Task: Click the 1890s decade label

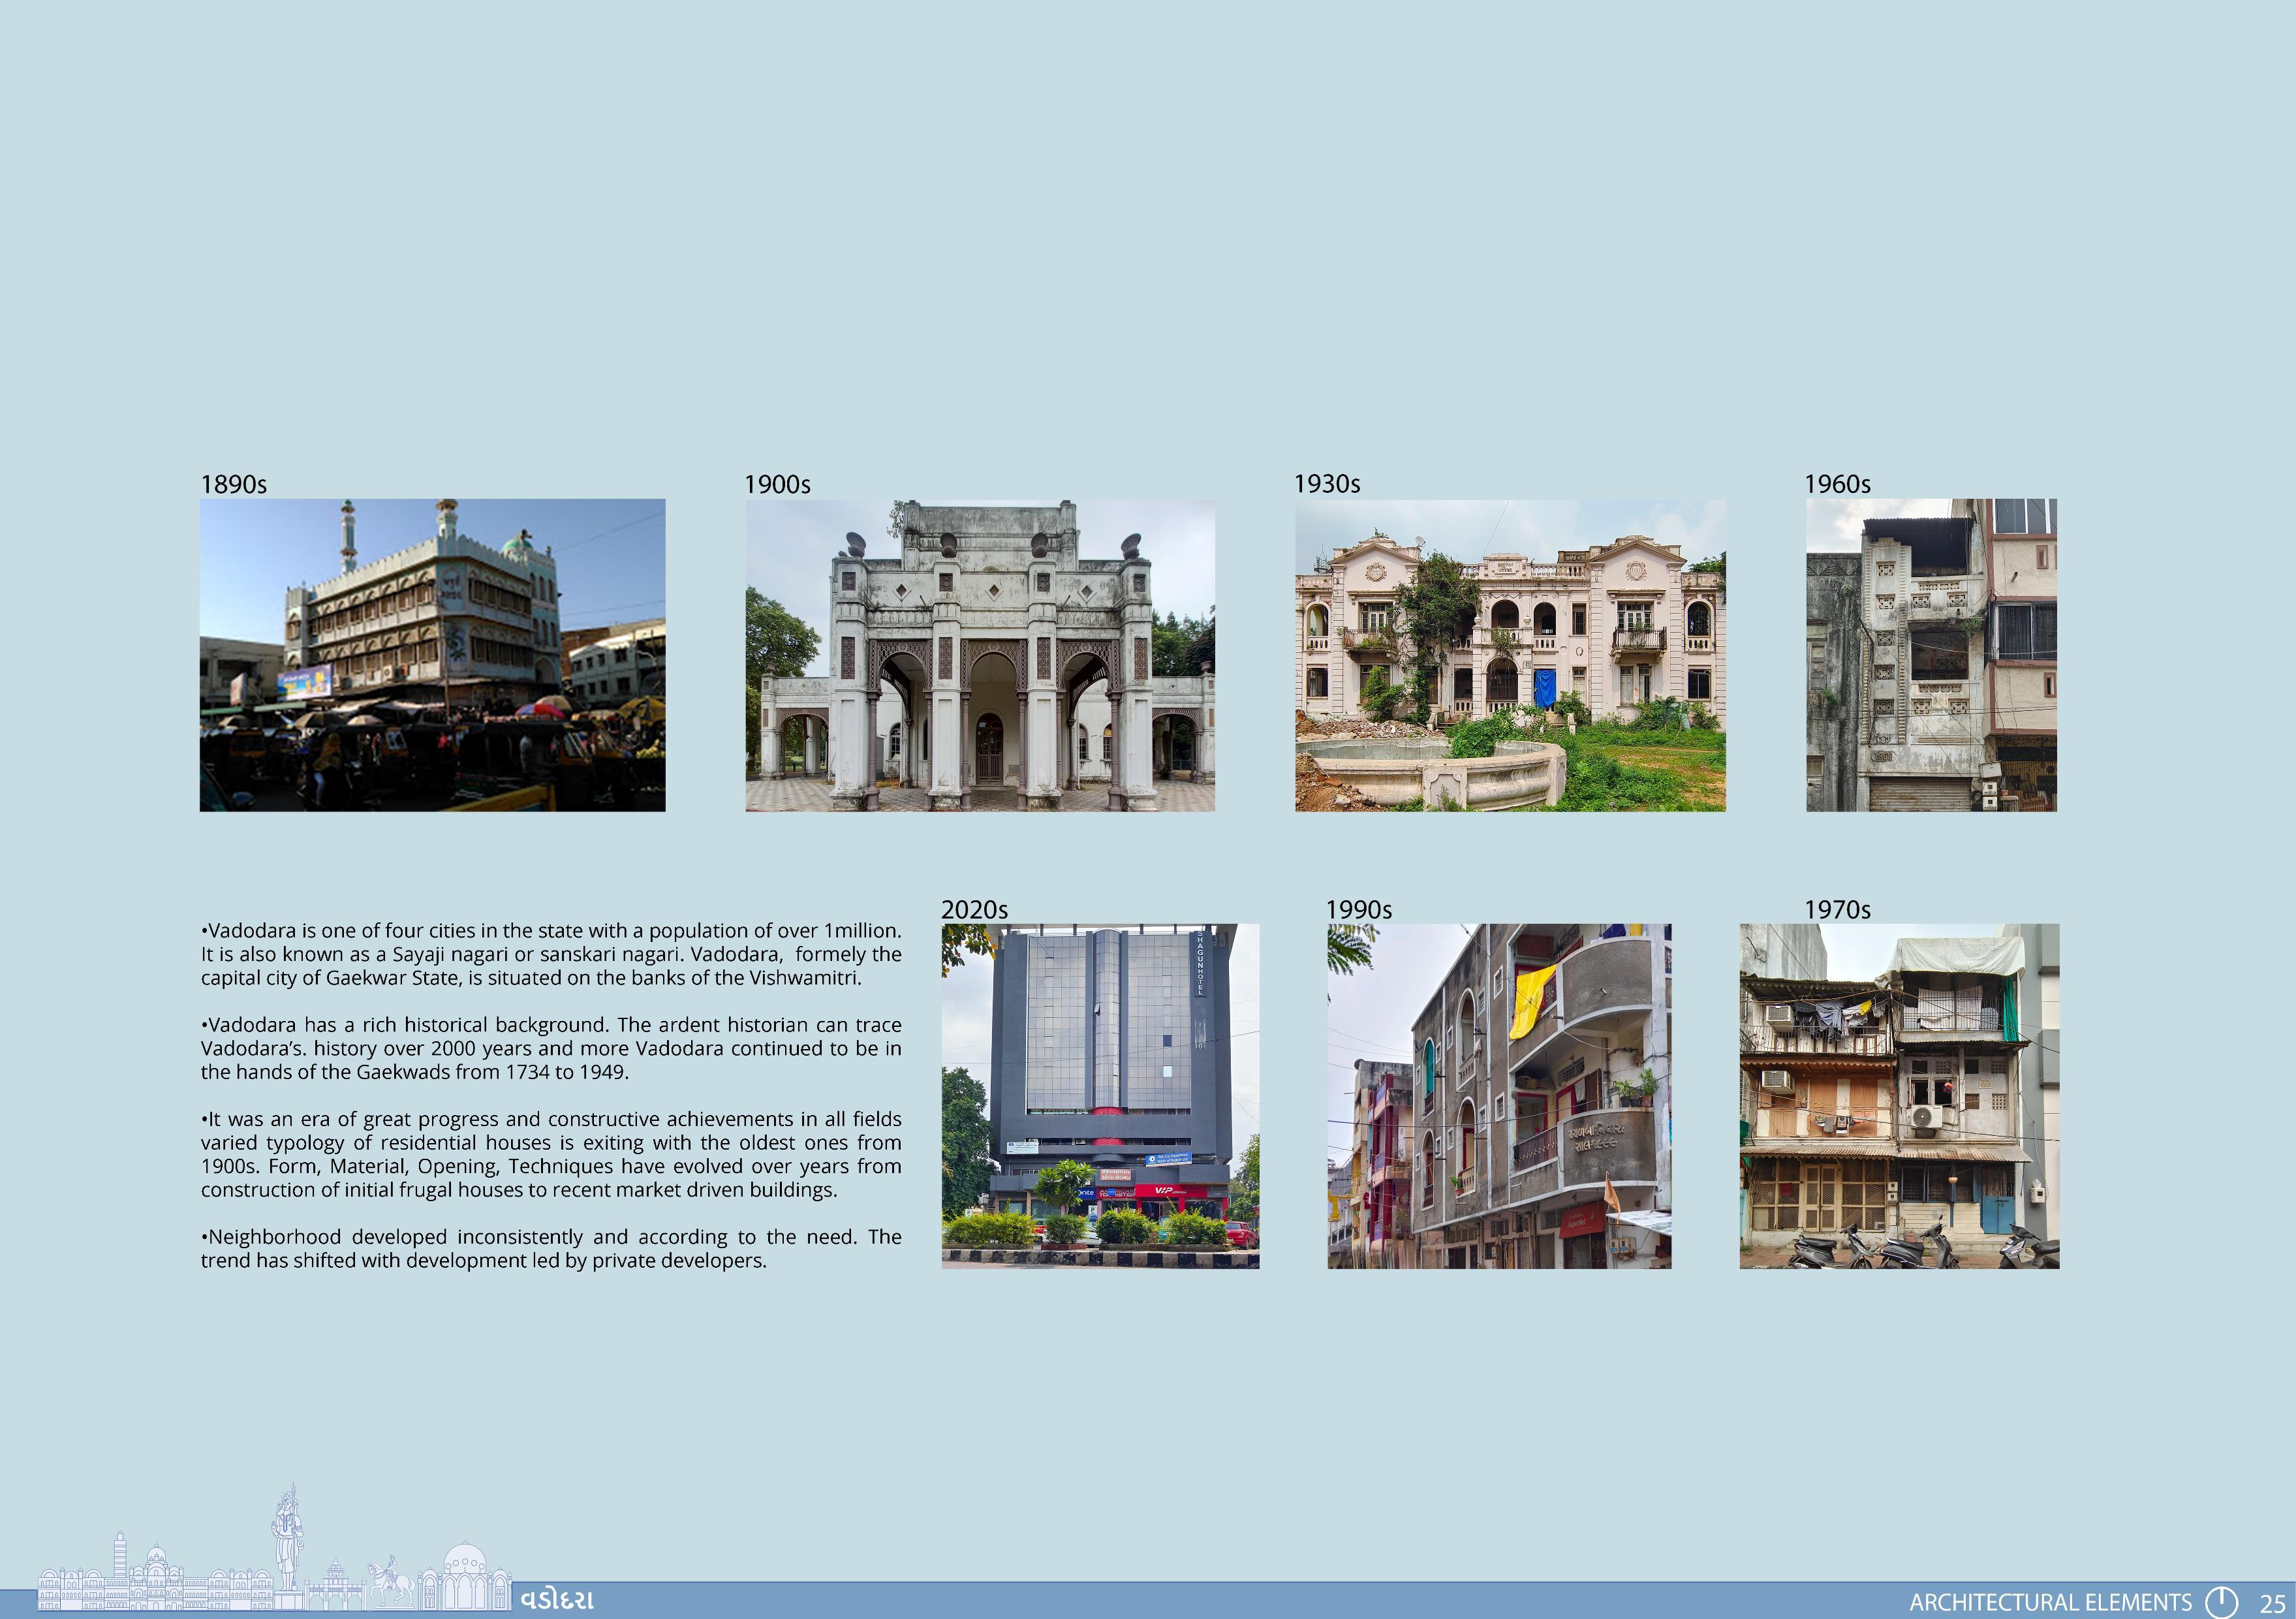Action: (233, 485)
